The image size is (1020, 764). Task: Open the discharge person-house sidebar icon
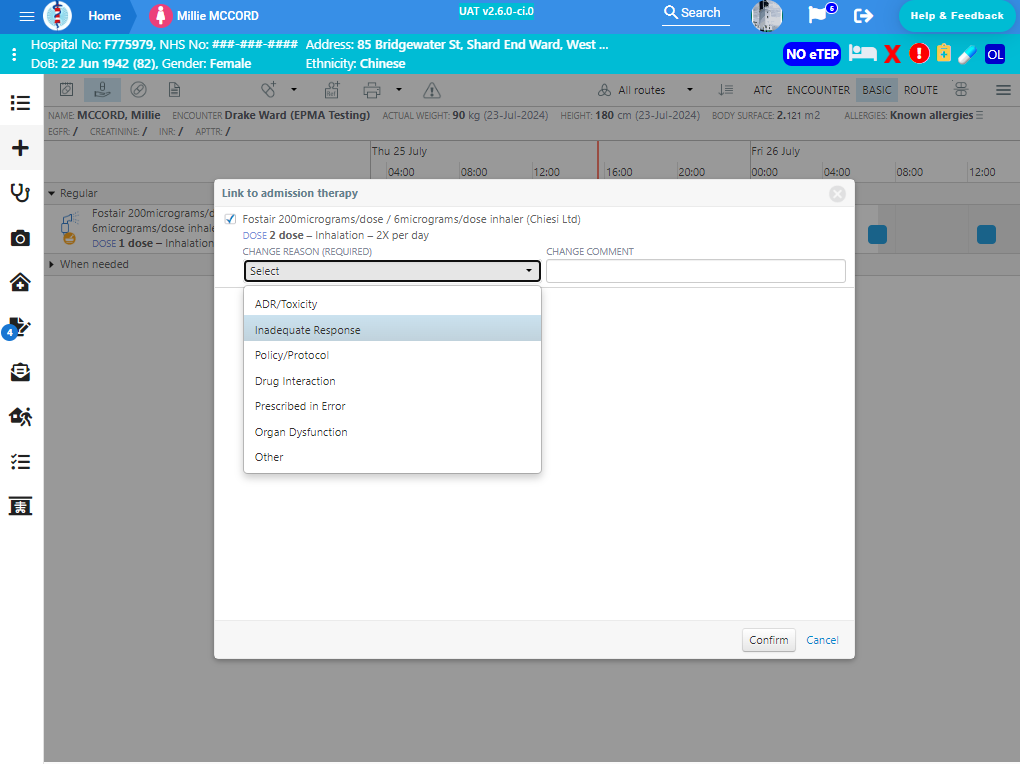[x=20, y=416]
